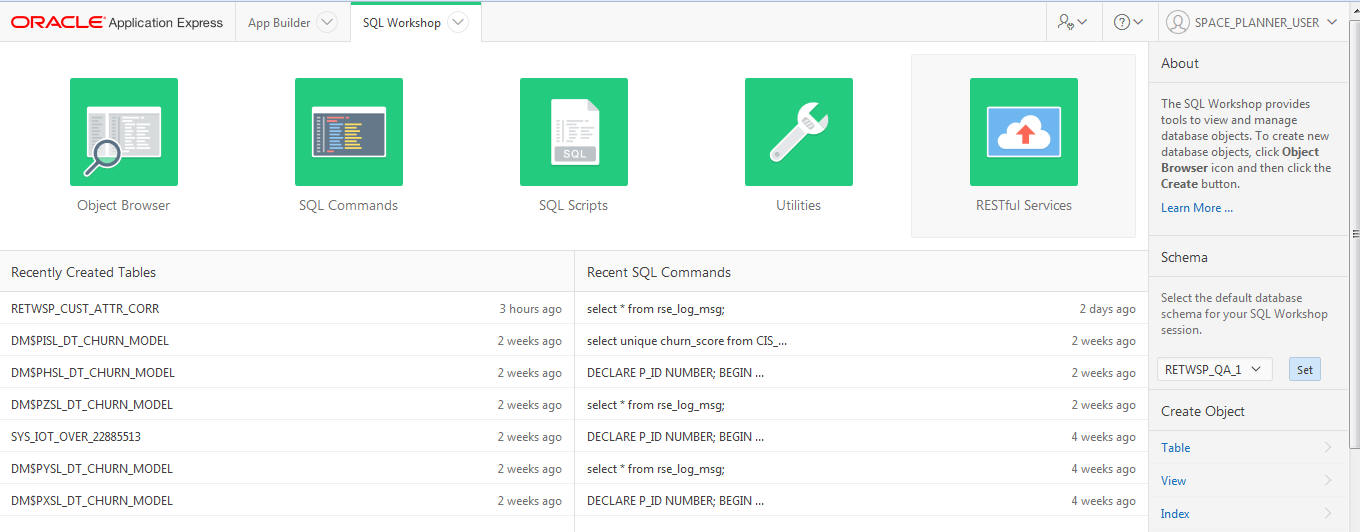This screenshot has height=532, width=1360.
Task: Click the user avatar icon
Action: coord(1178,22)
